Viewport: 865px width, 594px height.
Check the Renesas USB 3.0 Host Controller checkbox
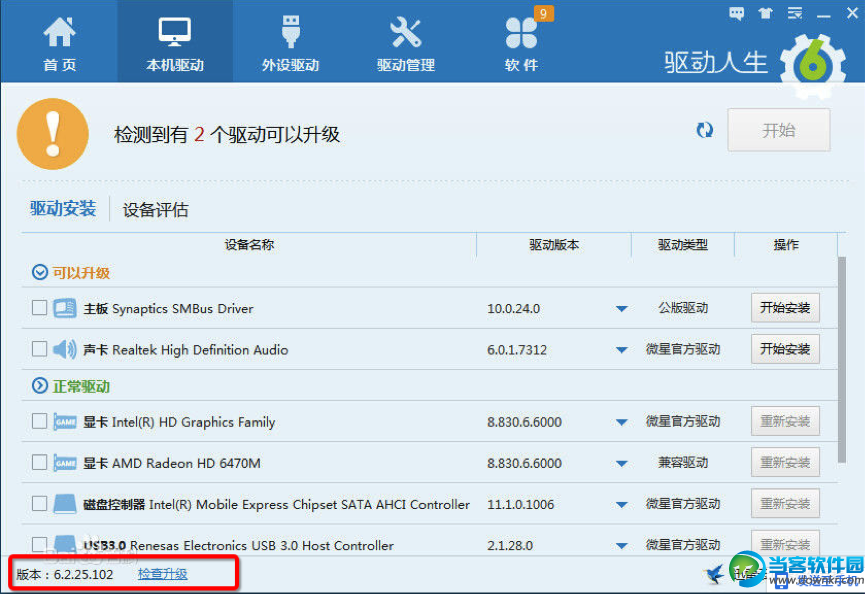(39, 544)
